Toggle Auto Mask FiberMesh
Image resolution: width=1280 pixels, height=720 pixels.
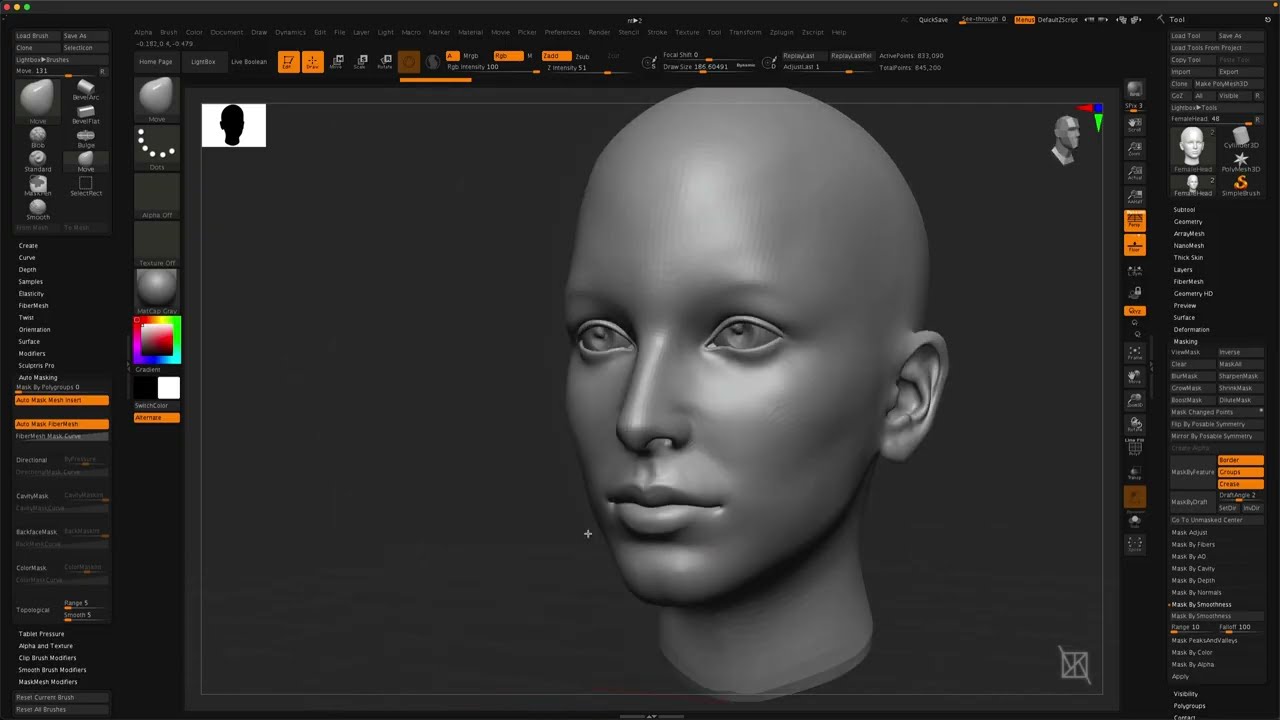click(62, 424)
